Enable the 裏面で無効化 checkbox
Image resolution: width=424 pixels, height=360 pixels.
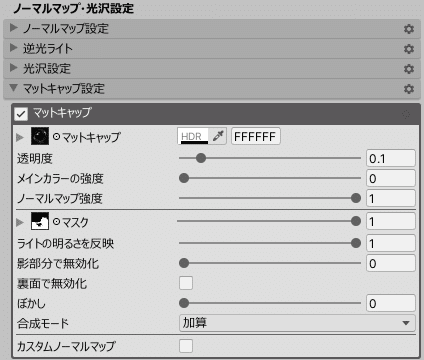pos(186,283)
